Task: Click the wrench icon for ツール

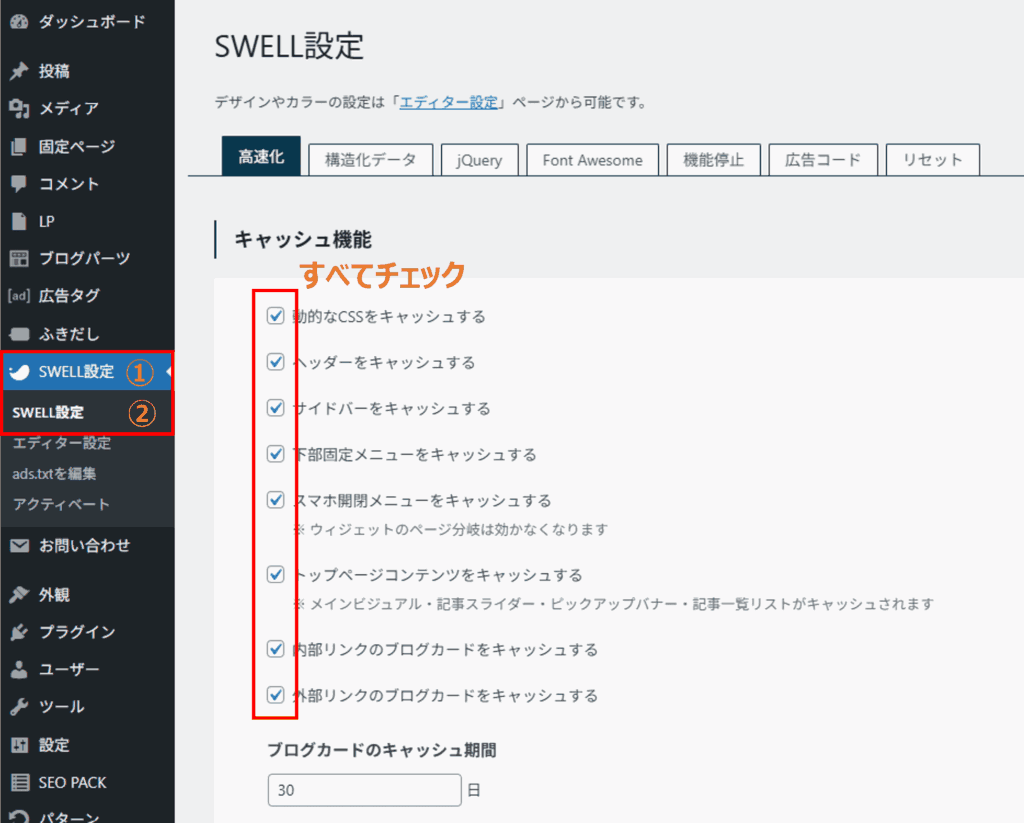Action: [18, 707]
